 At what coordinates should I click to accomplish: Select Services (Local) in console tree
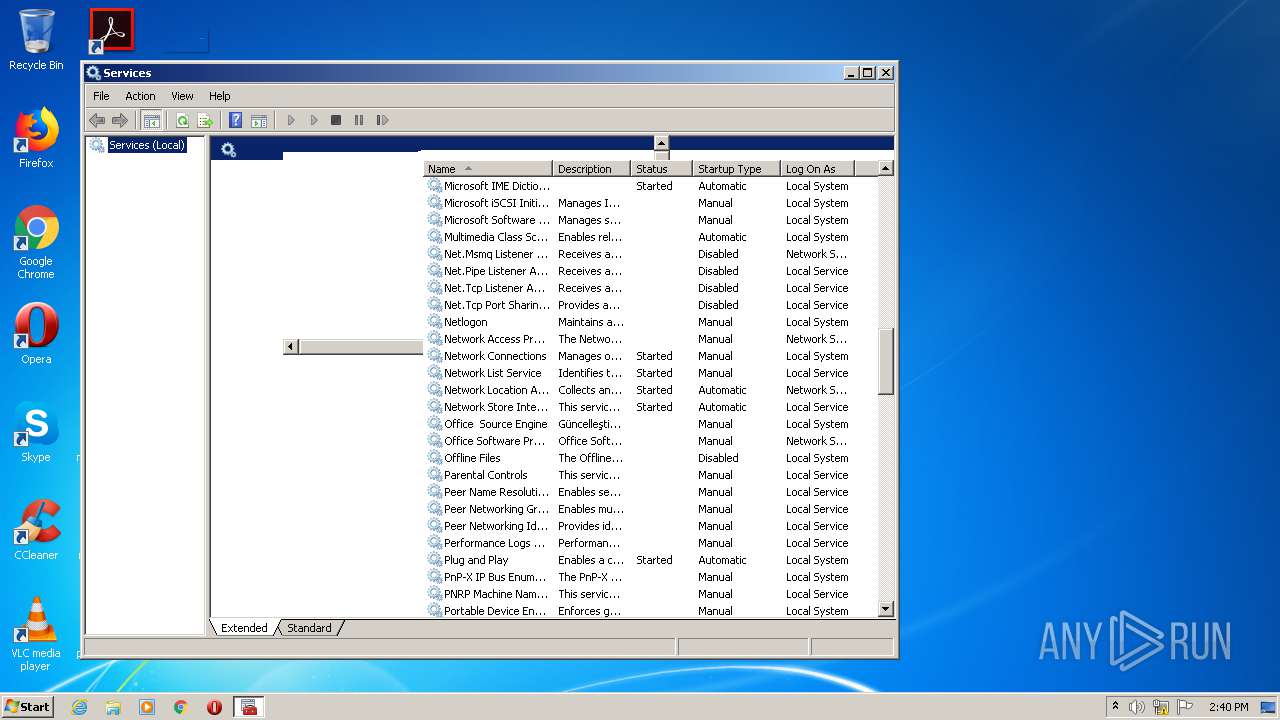[x=146, y=145]
